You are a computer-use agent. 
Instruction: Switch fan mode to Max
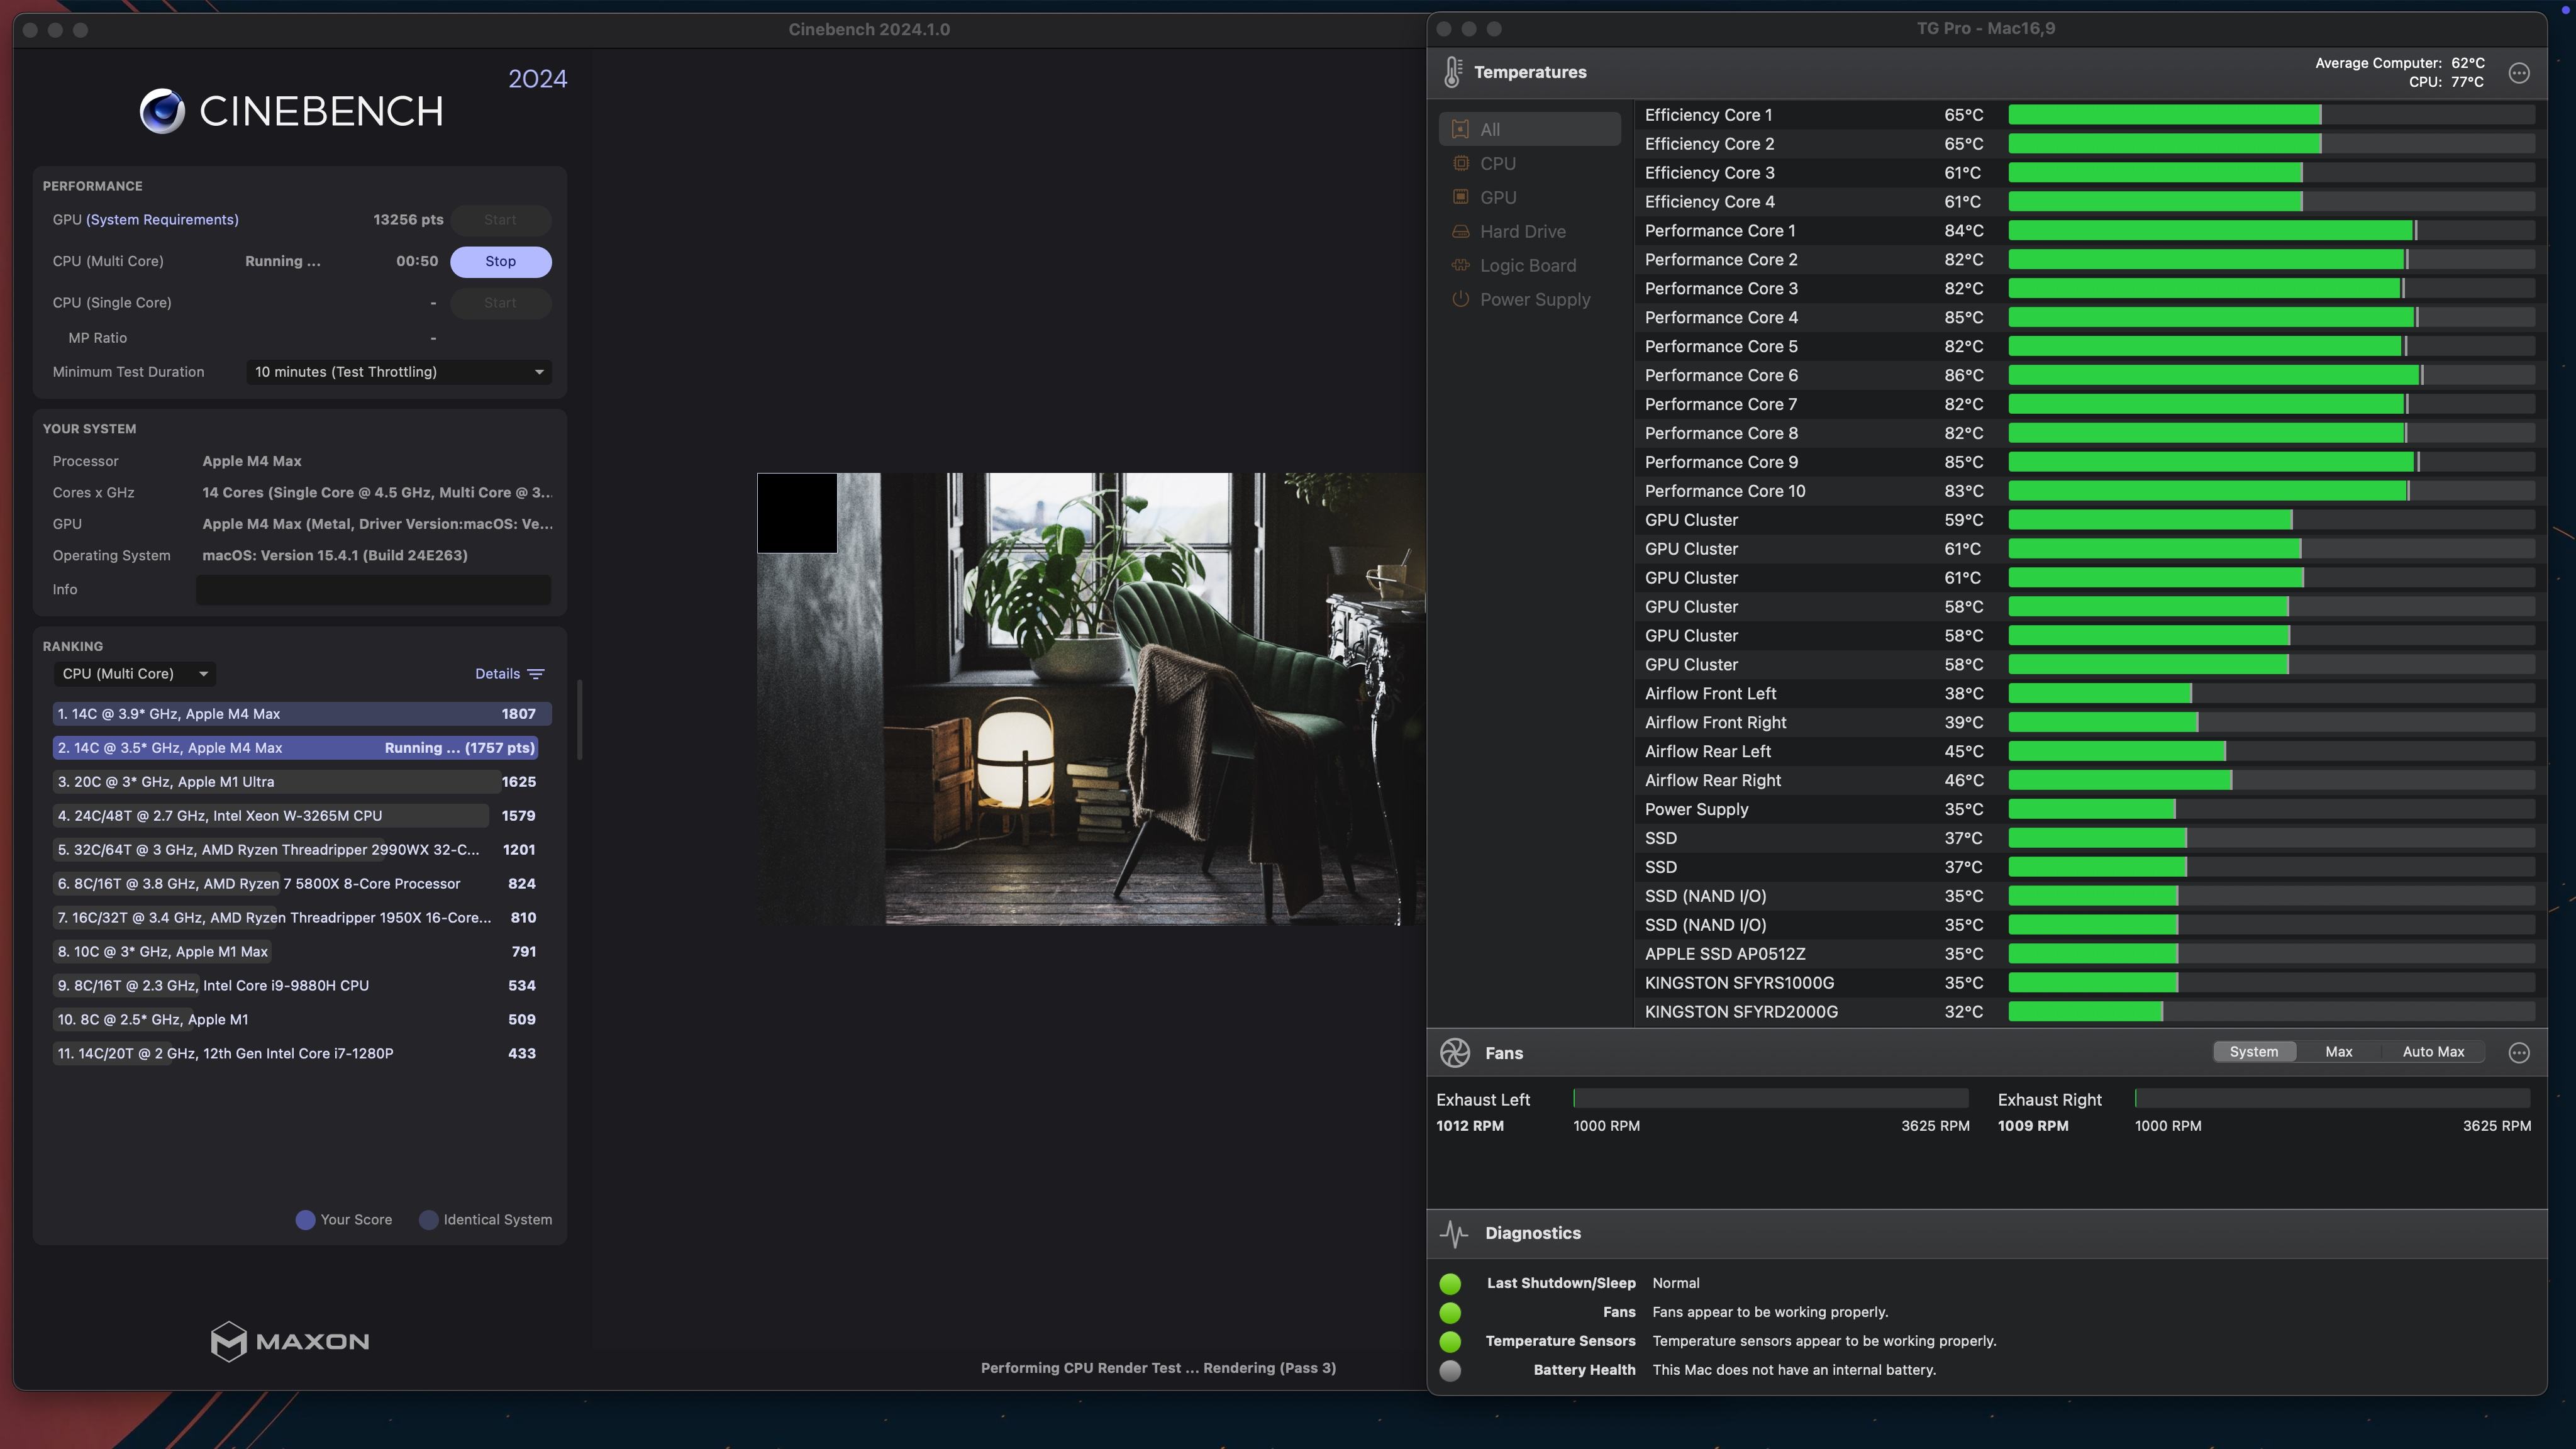[2338, 1052]
